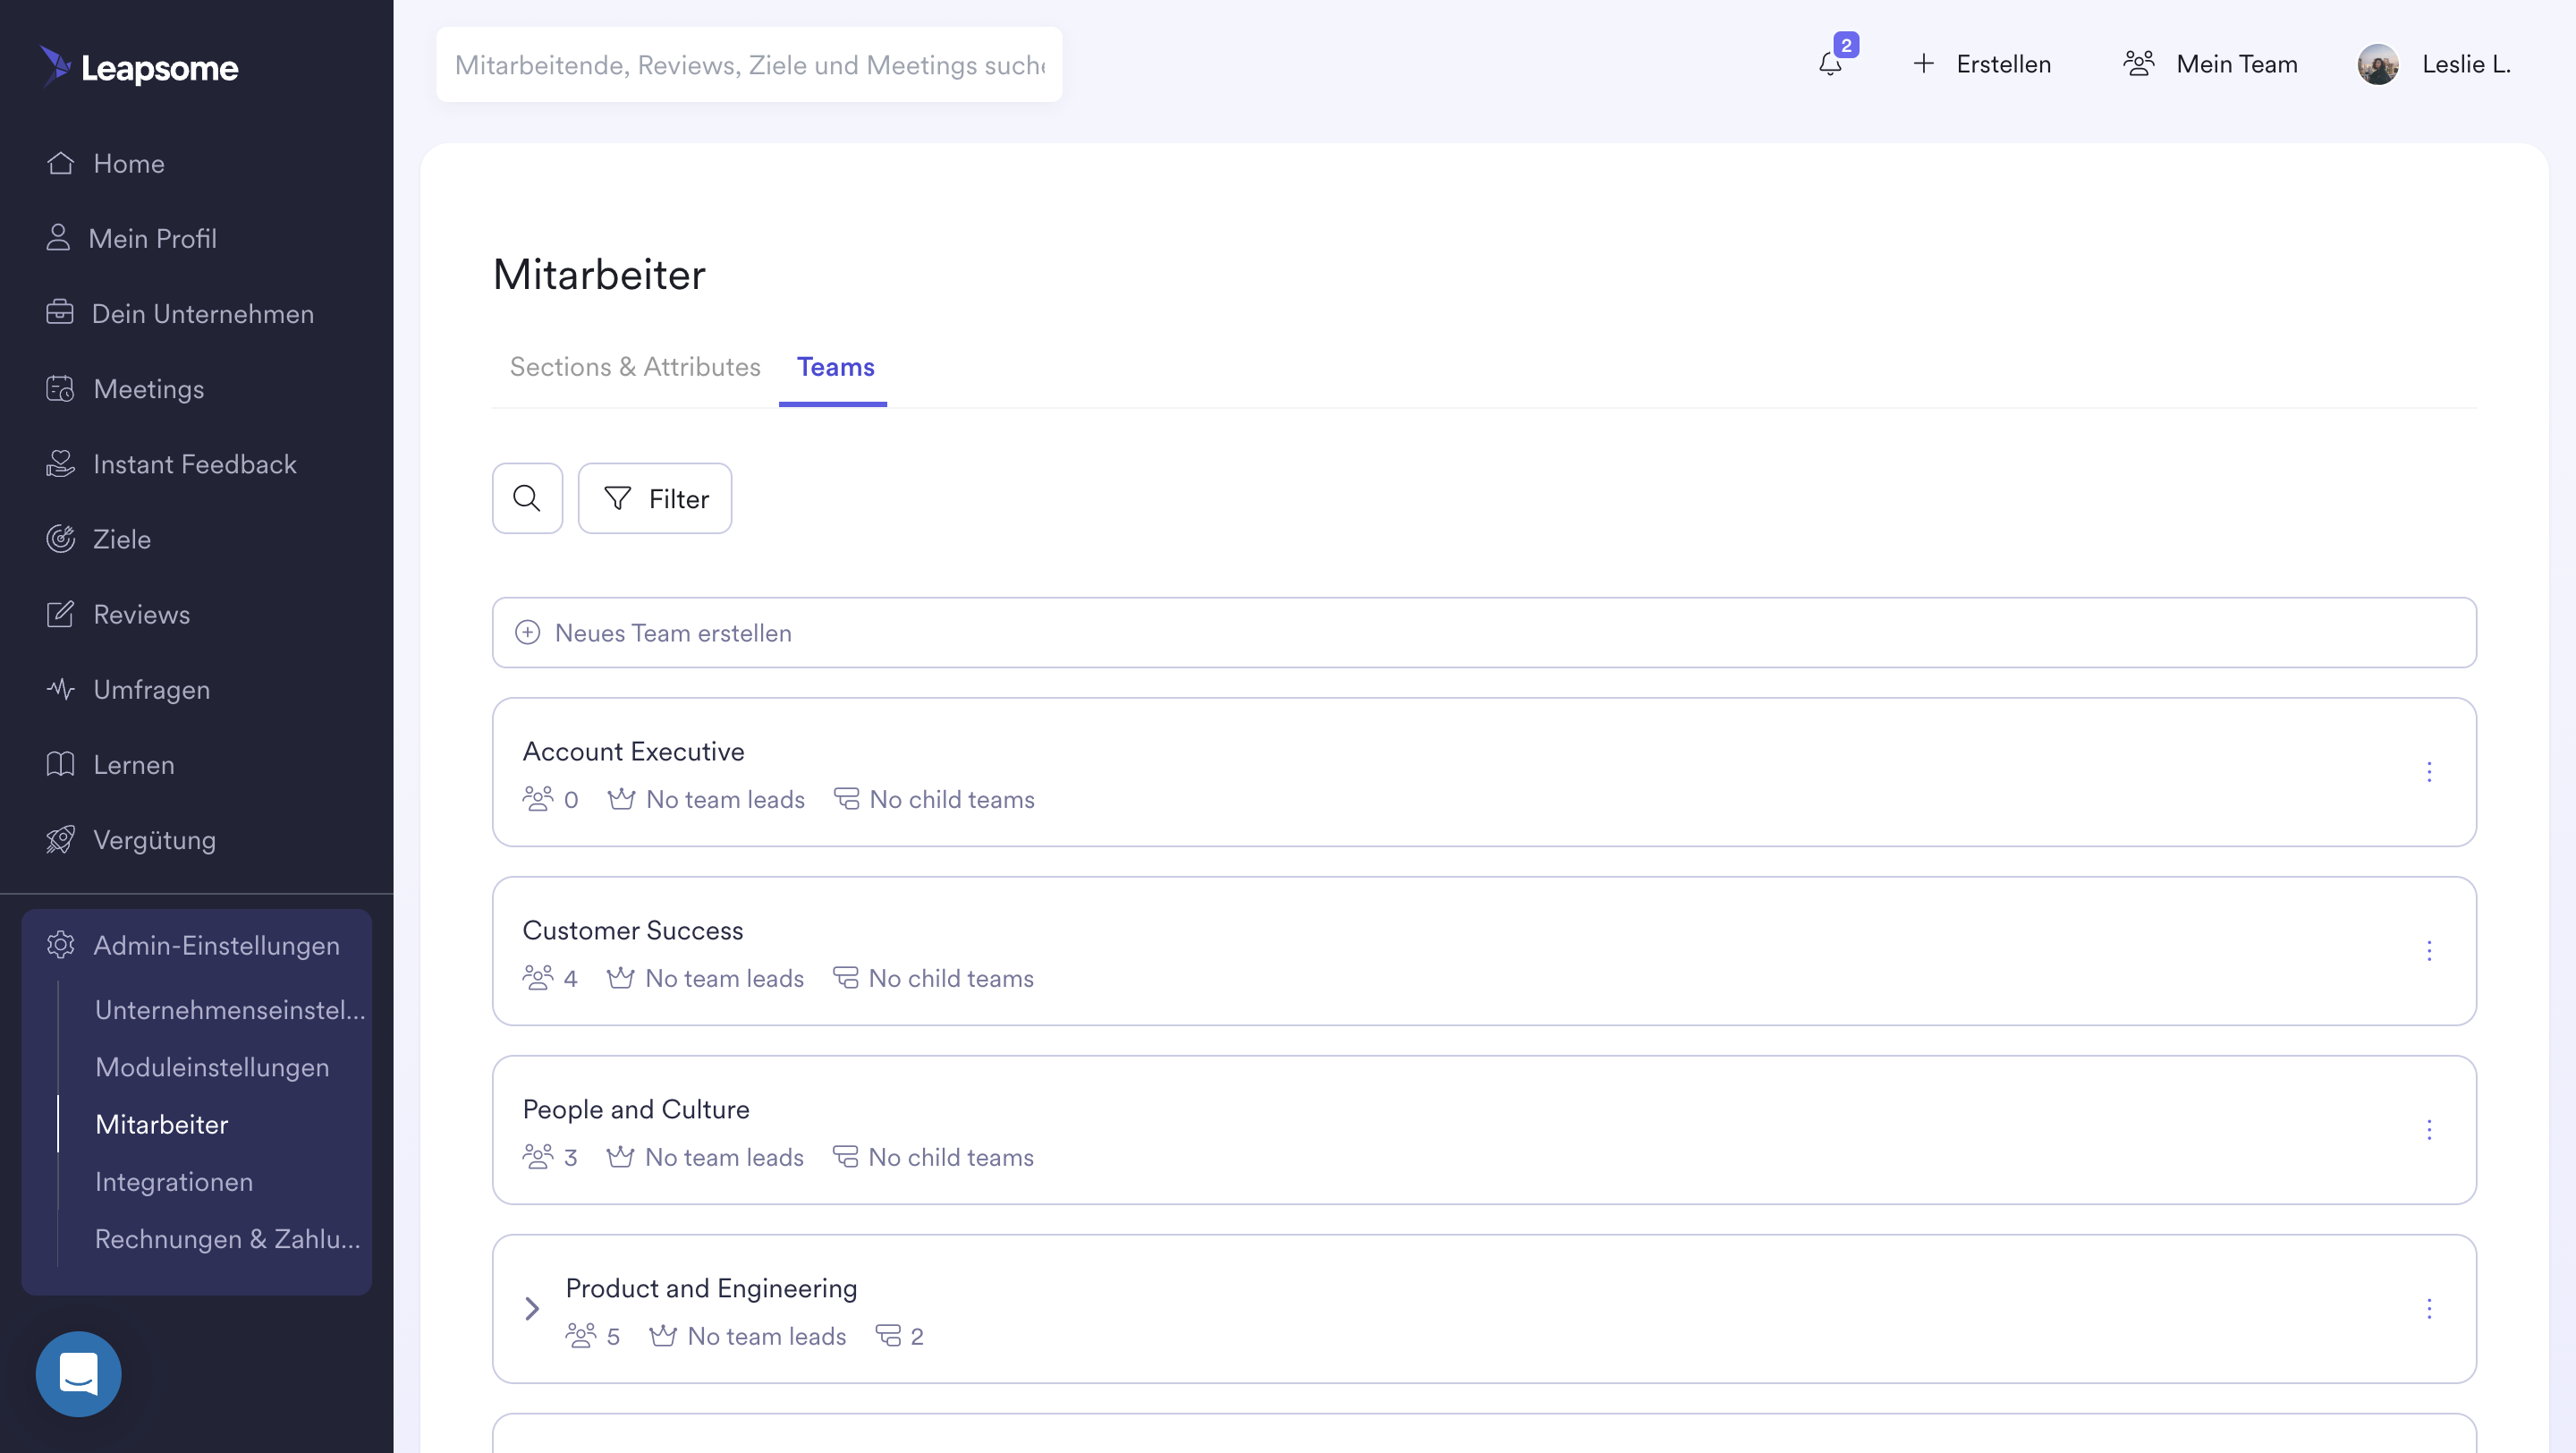
Task: Click 'No child teams' in People and Culture
Action: pos(950,1157)
